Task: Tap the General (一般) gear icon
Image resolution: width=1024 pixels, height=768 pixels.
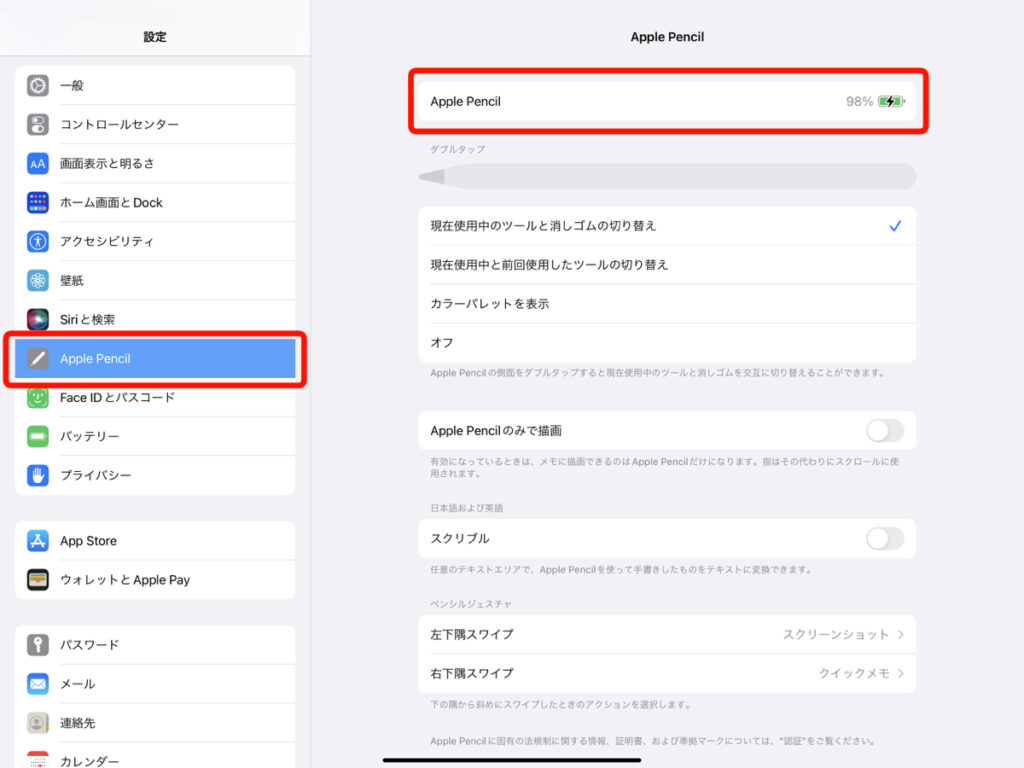Action: coord(38,86)
